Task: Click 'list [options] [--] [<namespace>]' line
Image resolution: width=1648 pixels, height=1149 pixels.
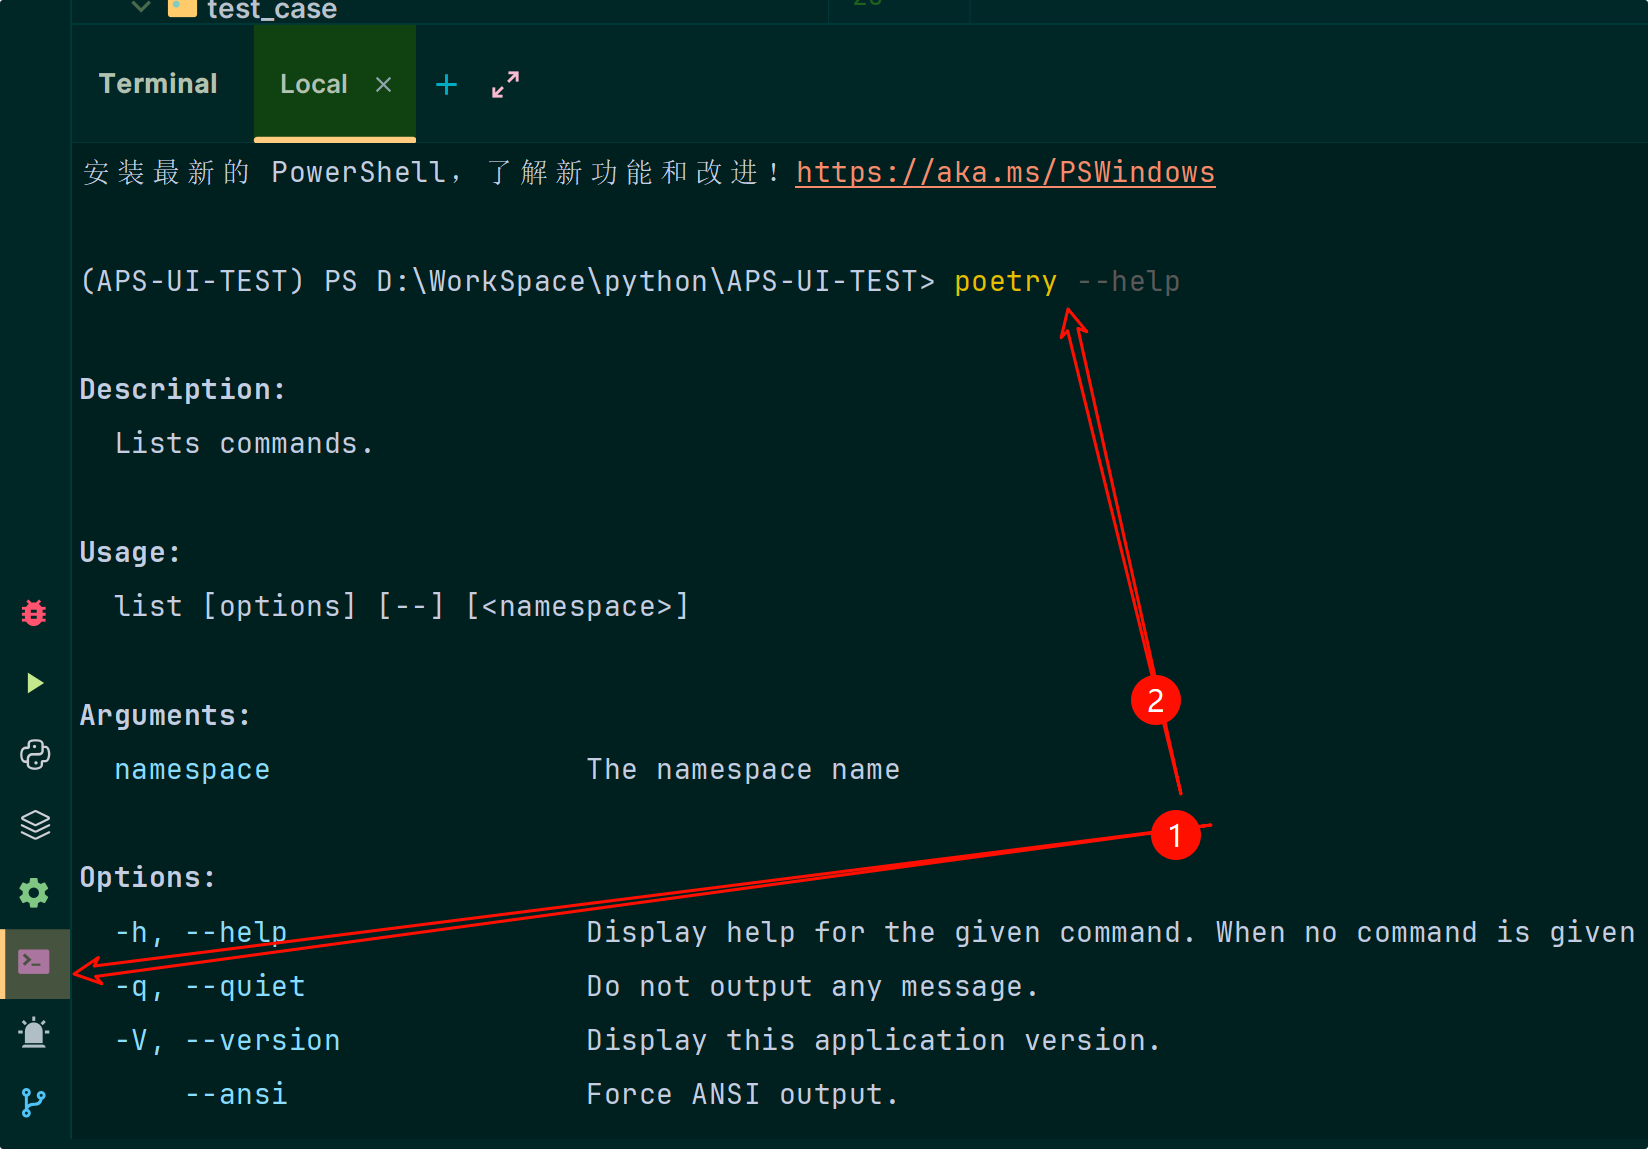Action: pyautogui.click(x=401, y=606)
